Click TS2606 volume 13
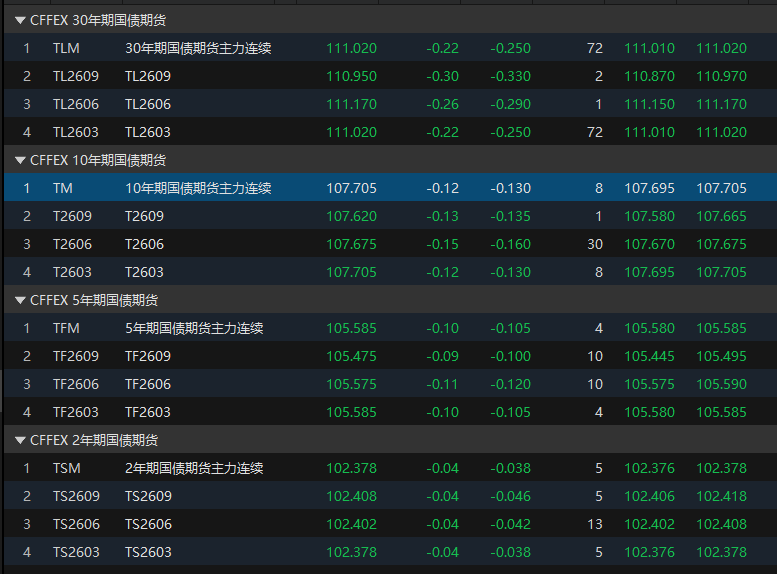 595,524
